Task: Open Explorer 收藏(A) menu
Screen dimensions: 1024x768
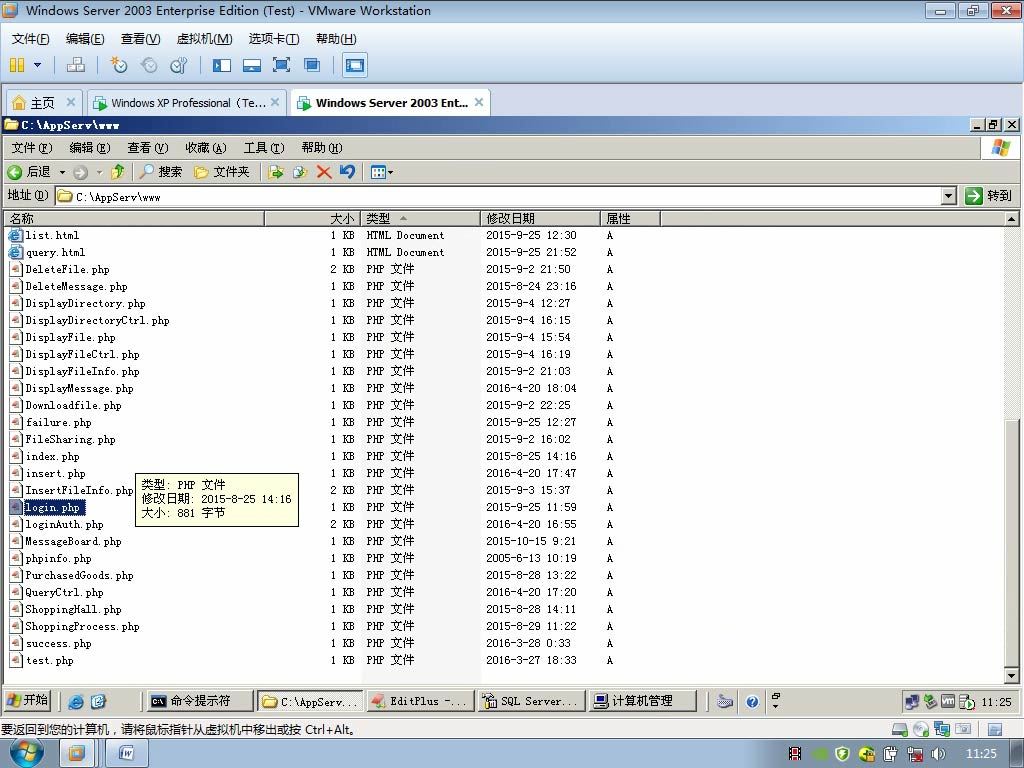Action: coord(205,148)
